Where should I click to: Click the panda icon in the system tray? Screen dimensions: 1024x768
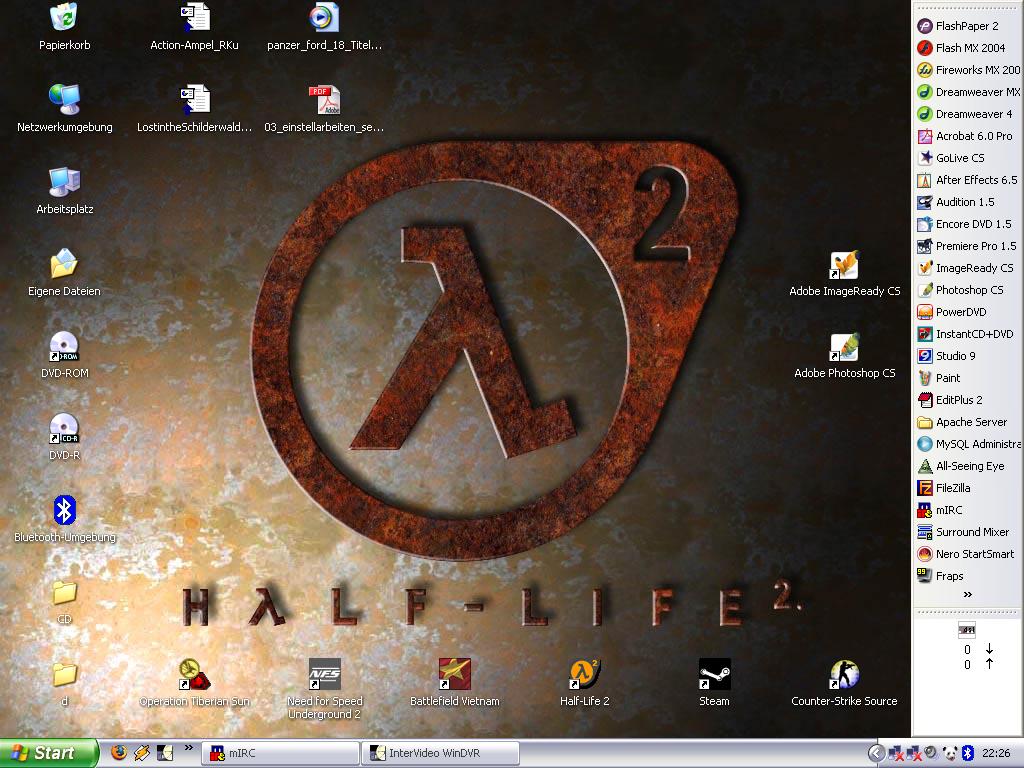(950, 753)
